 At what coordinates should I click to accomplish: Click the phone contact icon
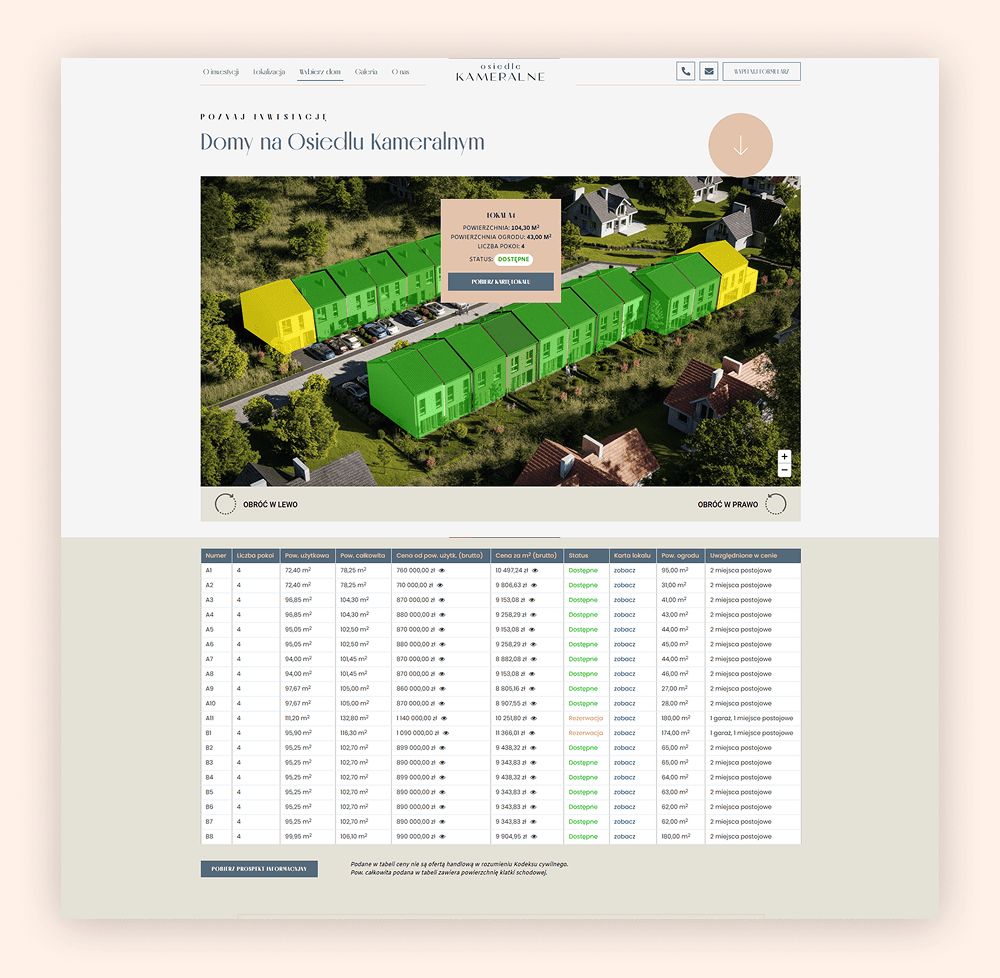pyautogui.click(x=685, y=71)
